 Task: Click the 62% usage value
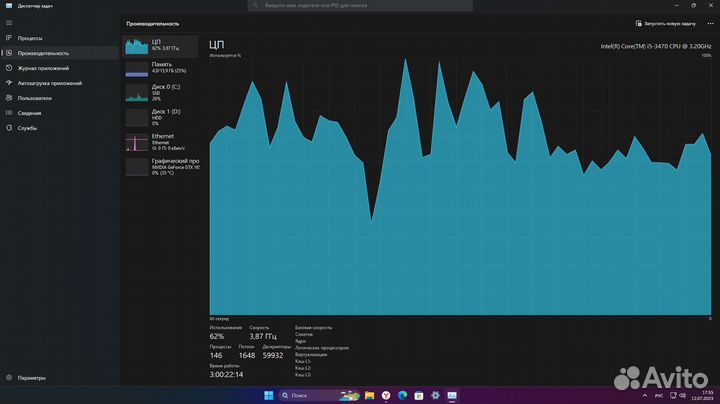pyautogui.click(x=217, y=337)
